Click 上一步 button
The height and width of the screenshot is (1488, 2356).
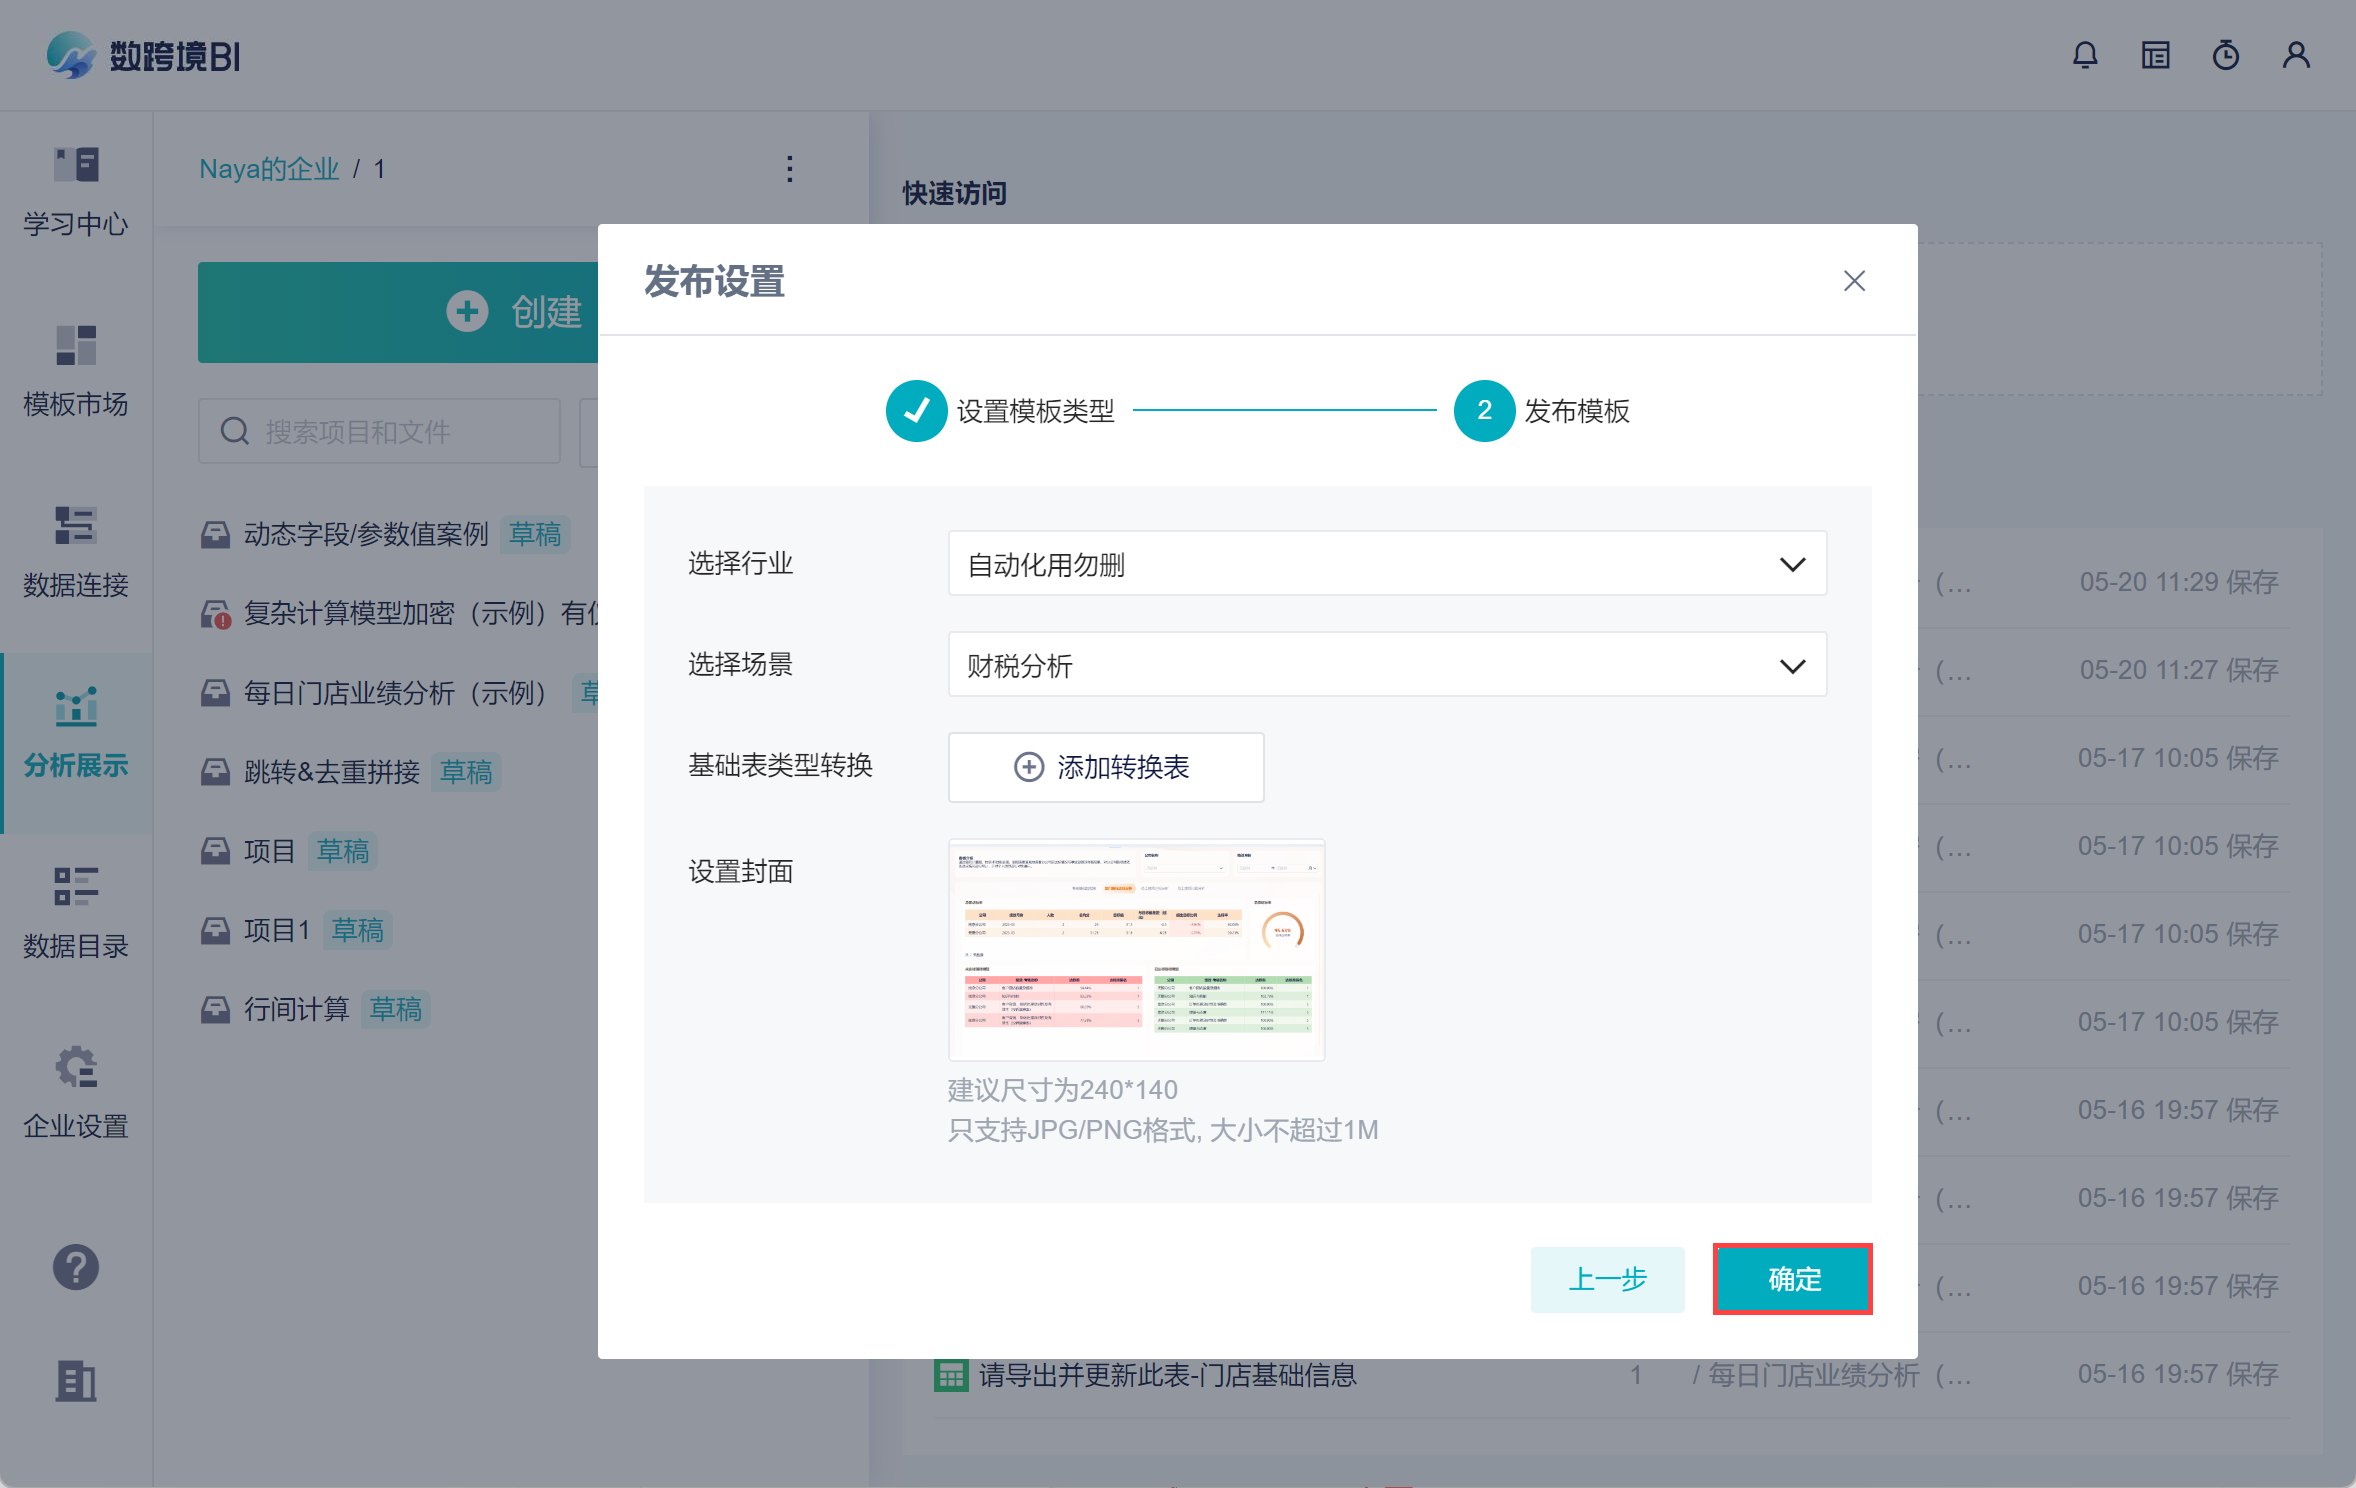tap(1607, 1279)
